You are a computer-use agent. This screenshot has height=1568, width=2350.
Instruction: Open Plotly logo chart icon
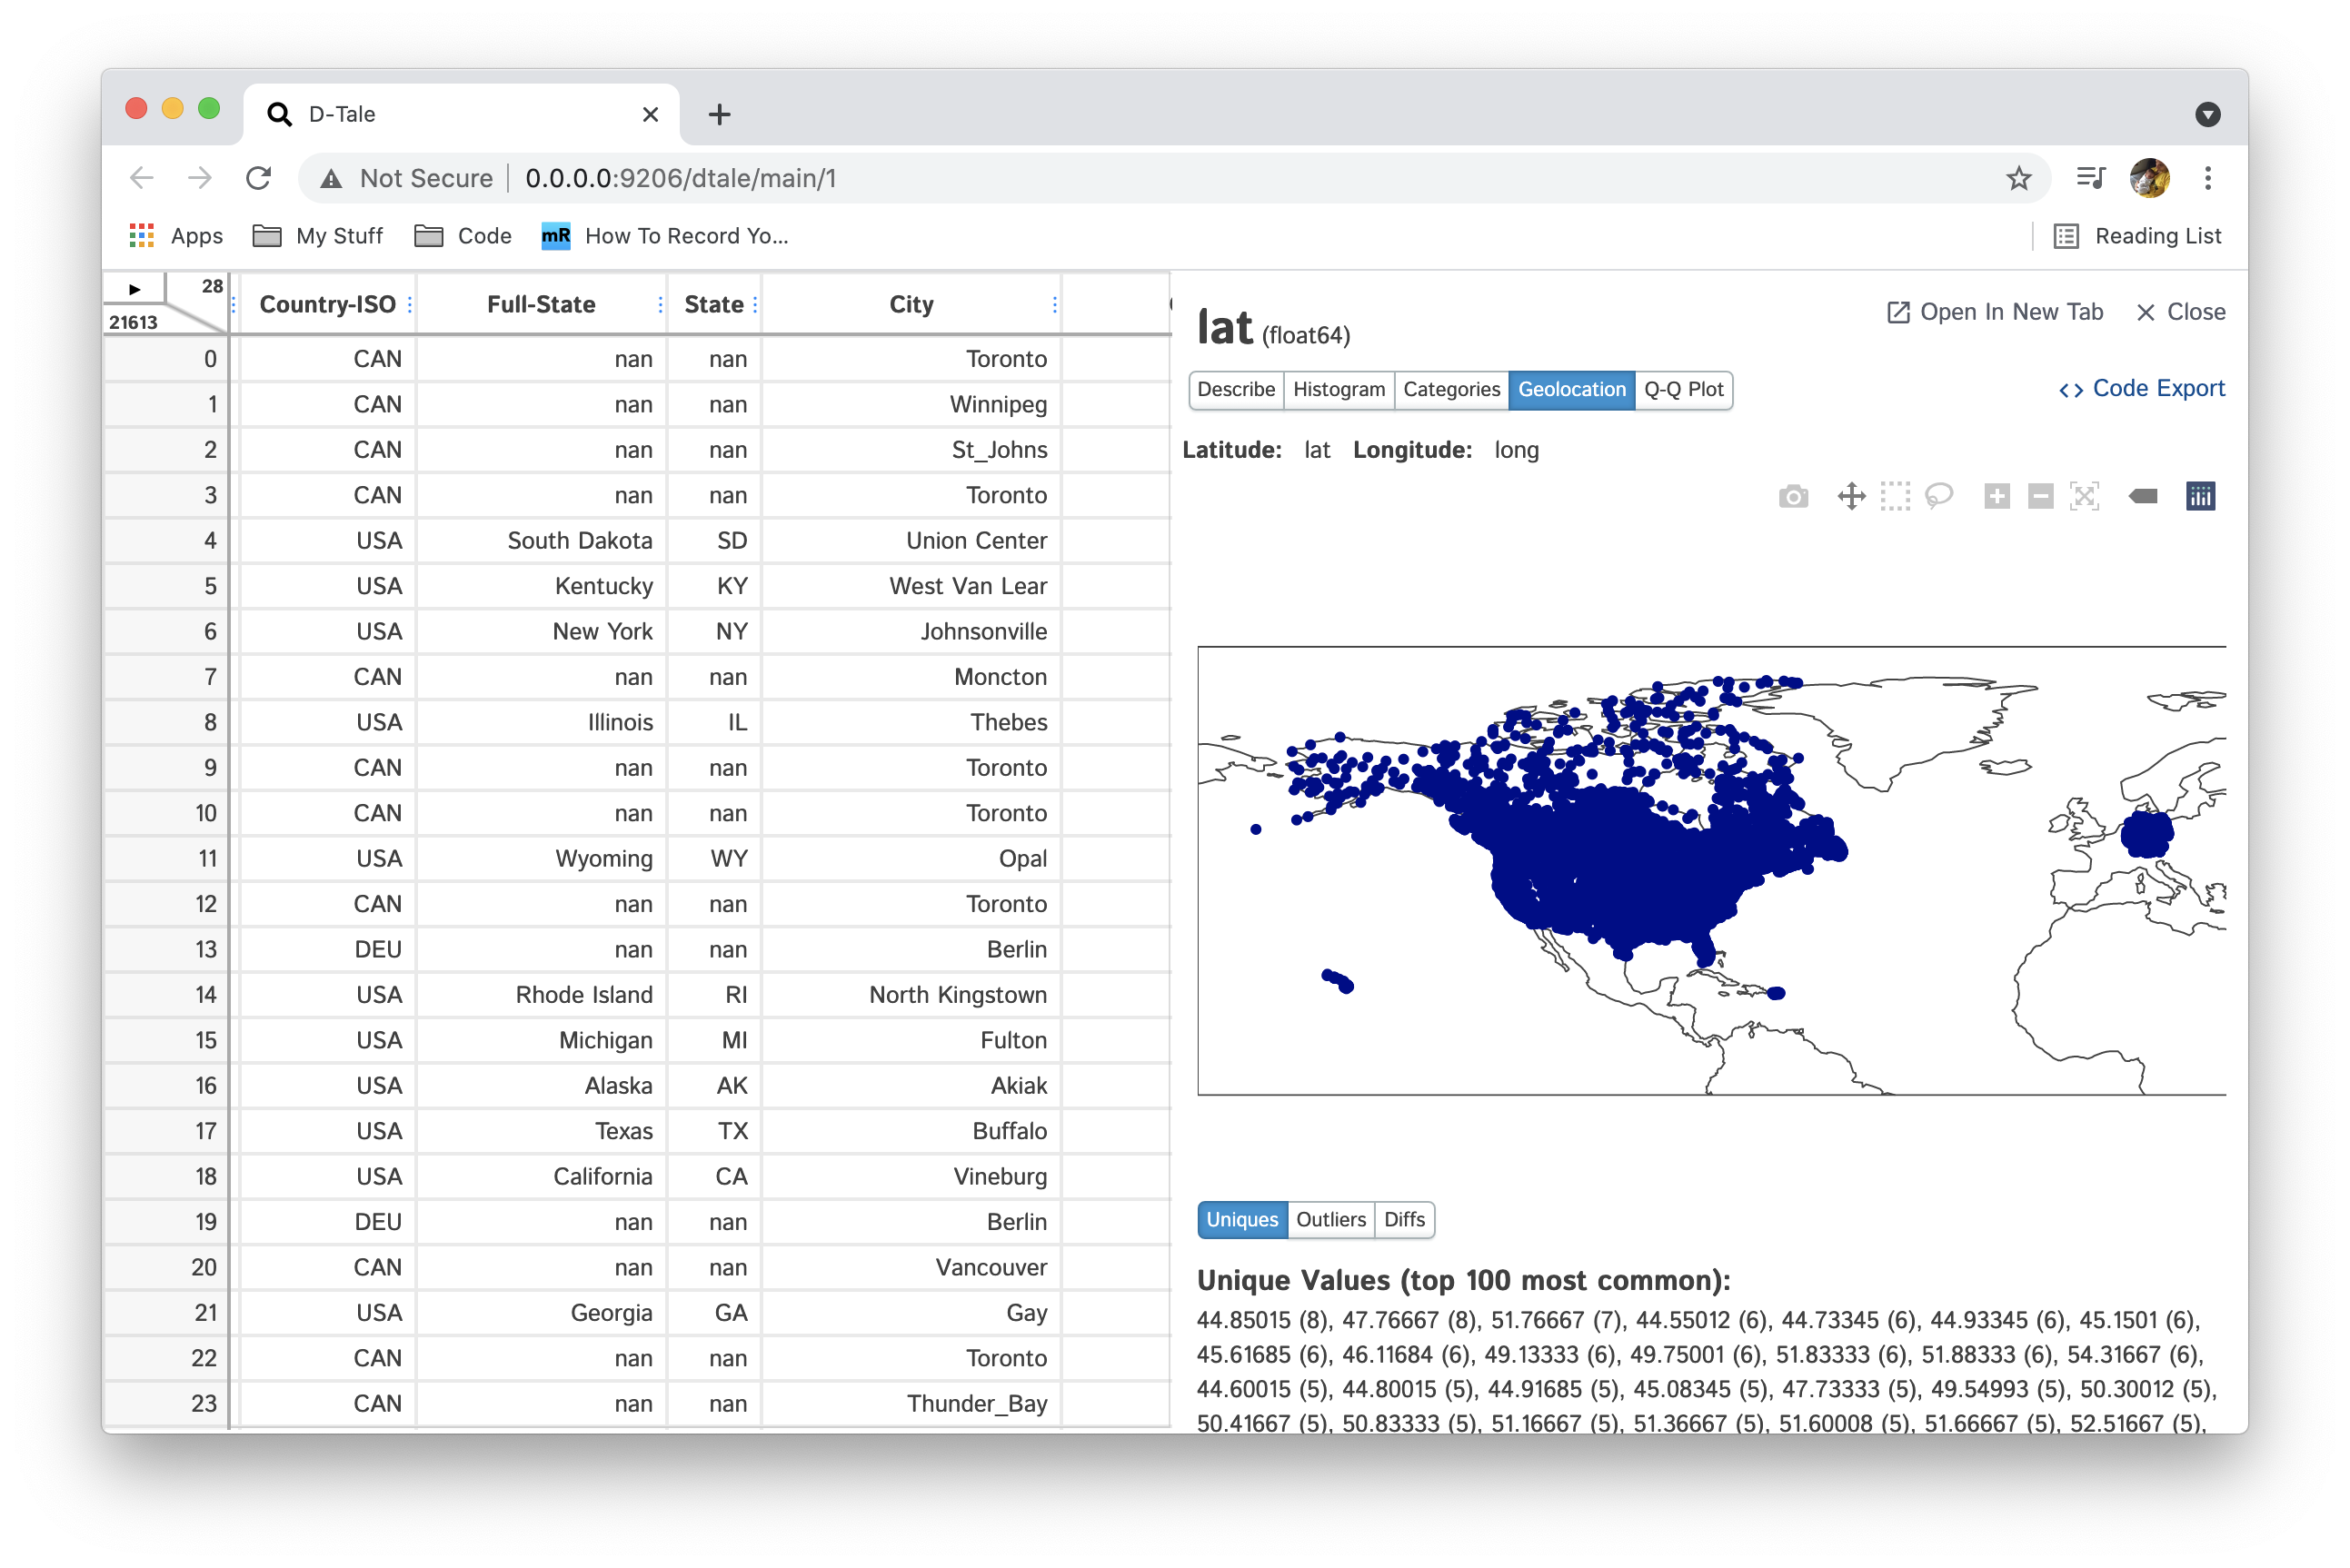[x=2201, y=497]
